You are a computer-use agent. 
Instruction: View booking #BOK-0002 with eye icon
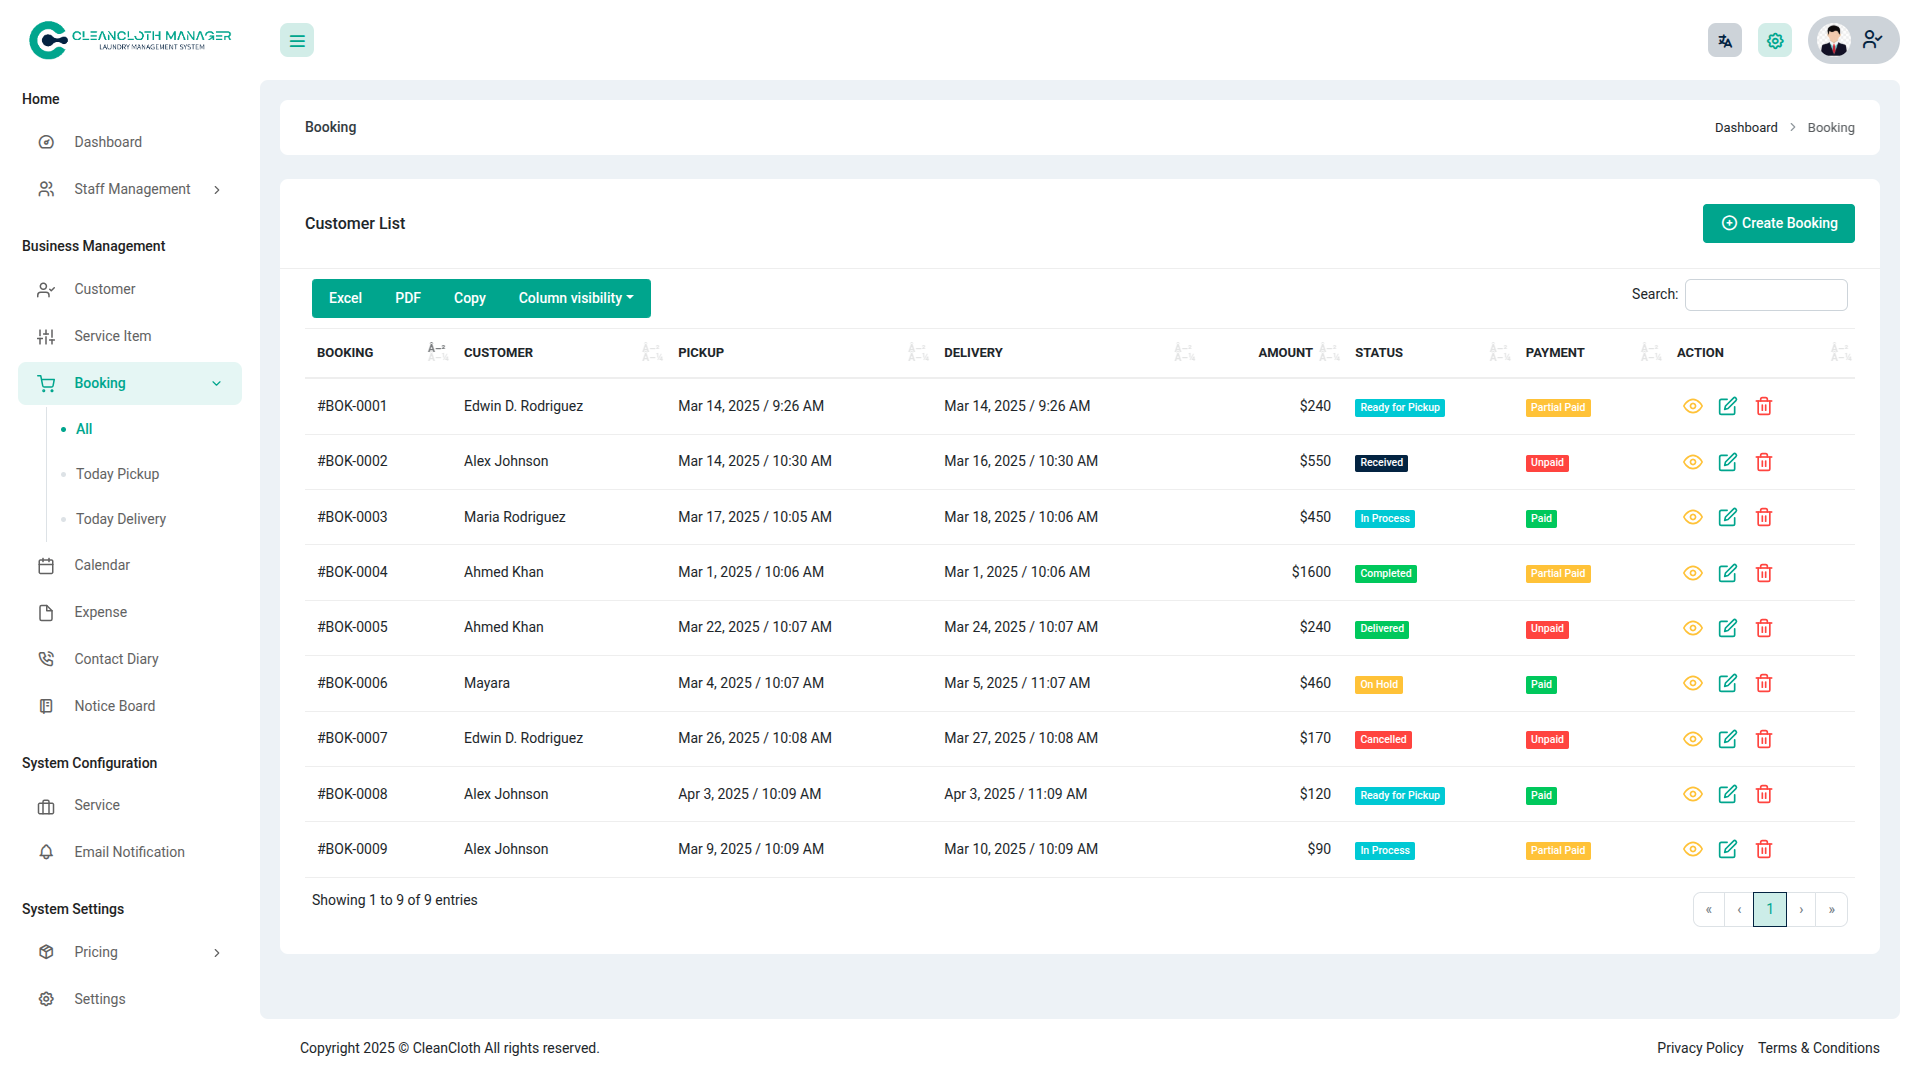(1692, 462)
